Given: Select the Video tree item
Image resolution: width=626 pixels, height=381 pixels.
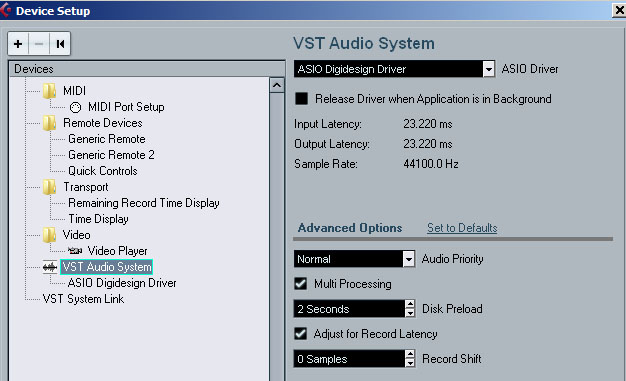Looking at the screenshot, I should [76, 235].
